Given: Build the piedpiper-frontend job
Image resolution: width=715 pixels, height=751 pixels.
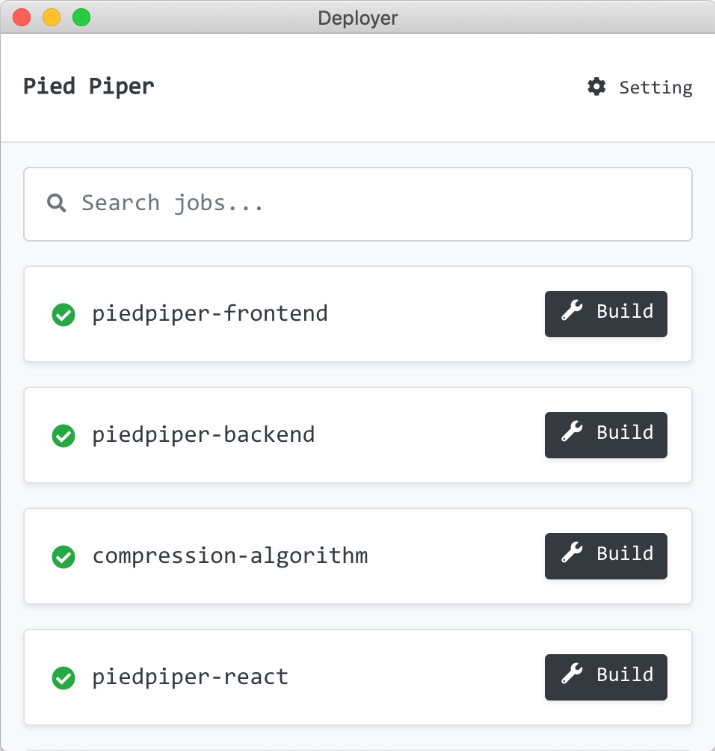Looking at the screenshot, I should [x=606, y=314].
